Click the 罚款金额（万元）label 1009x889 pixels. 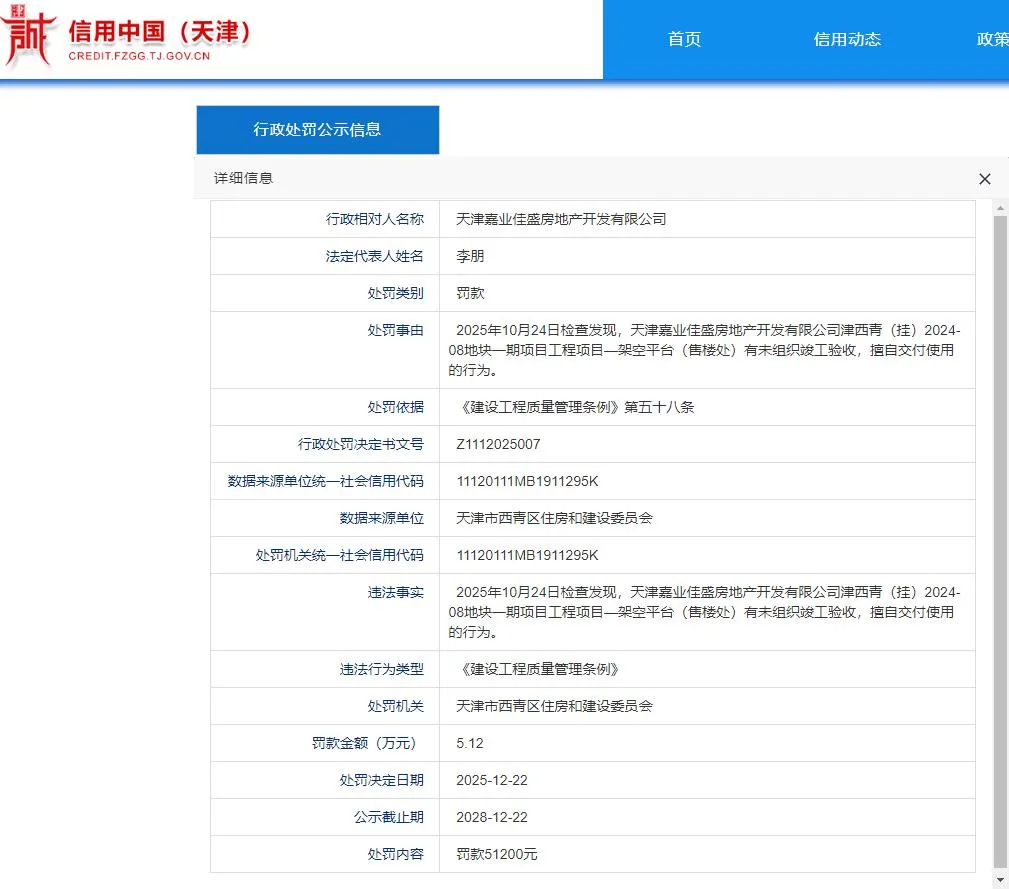point(367,743)
